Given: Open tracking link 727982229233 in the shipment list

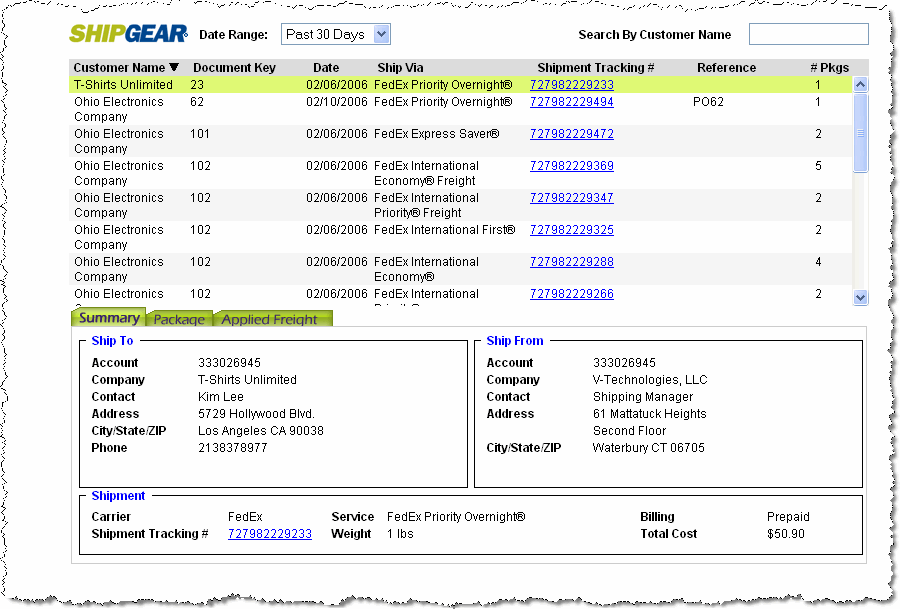Looking at the screenshot, I should 572,85.
